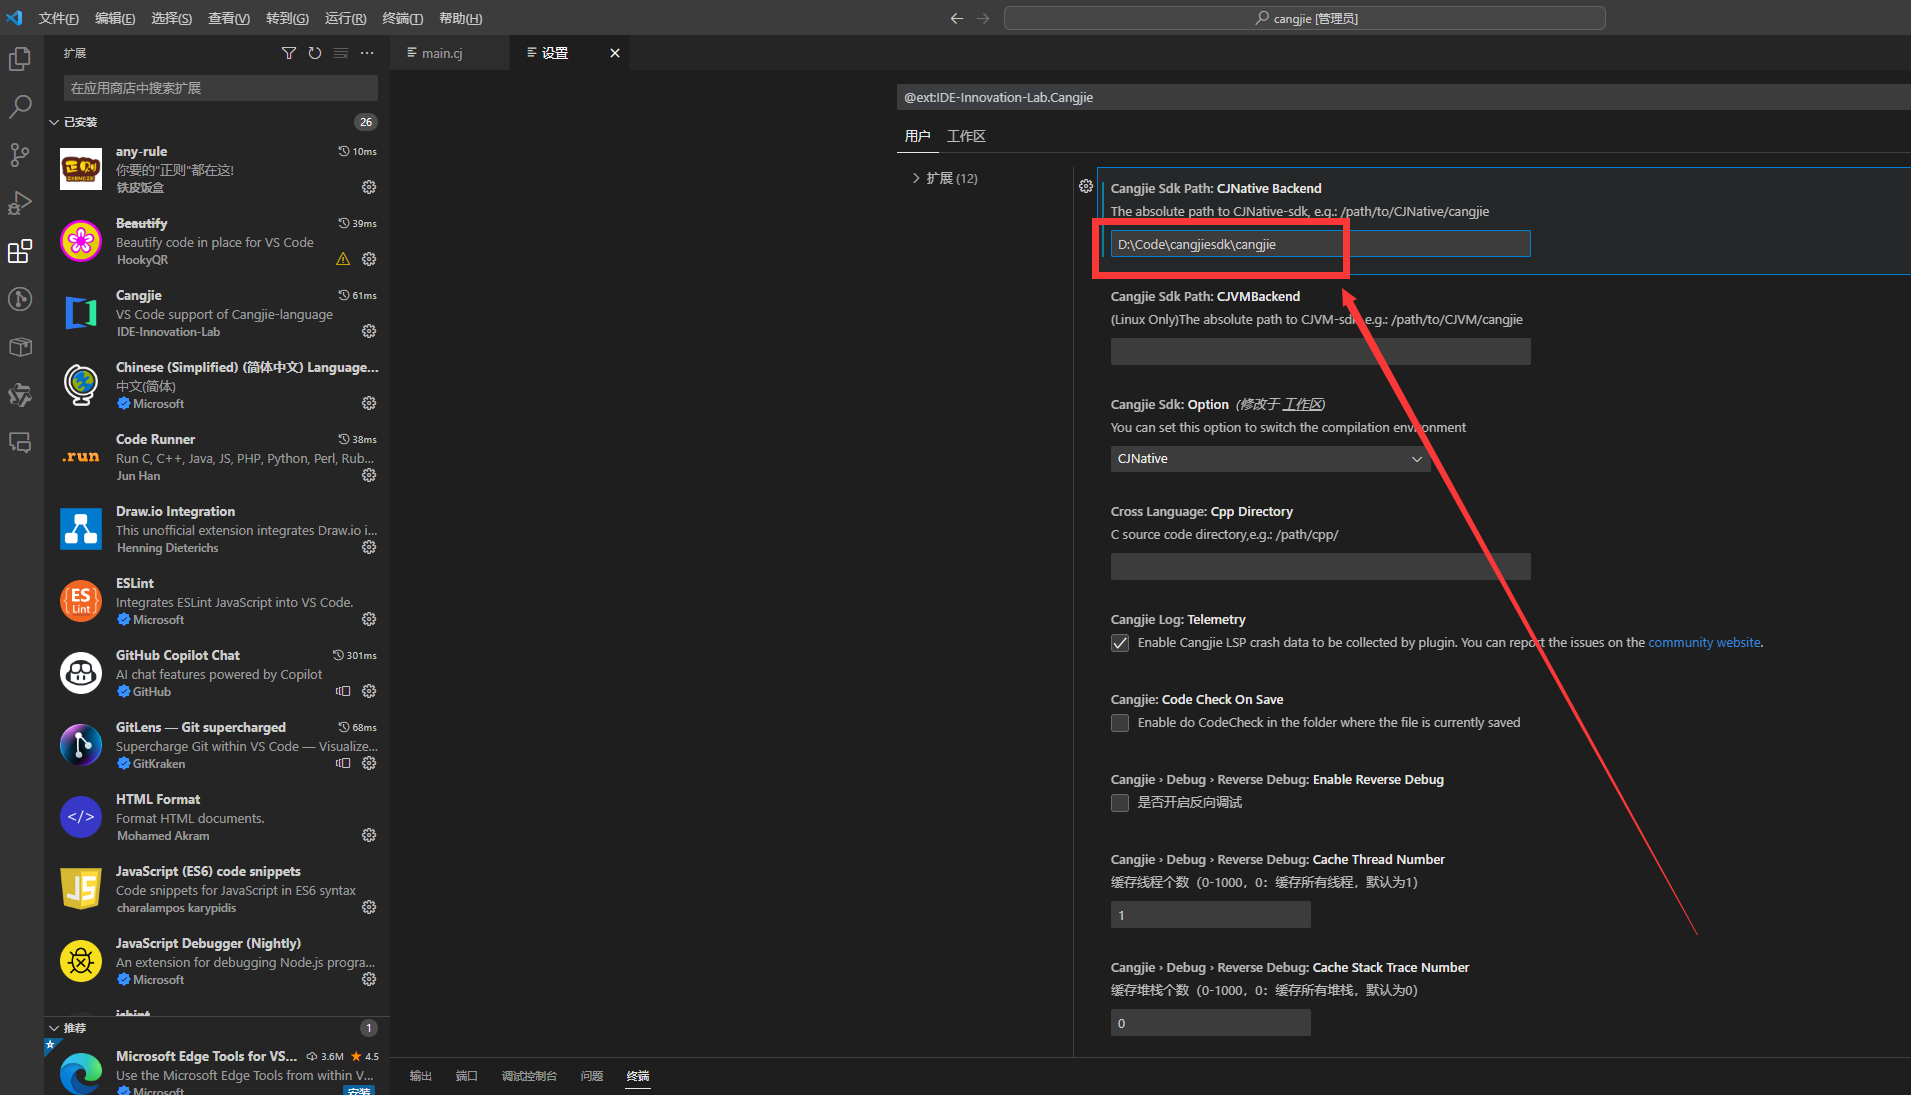Switch to 终端 terminal panel tab
This screenshot has width=1911, height=1095.
(638, 1076)
